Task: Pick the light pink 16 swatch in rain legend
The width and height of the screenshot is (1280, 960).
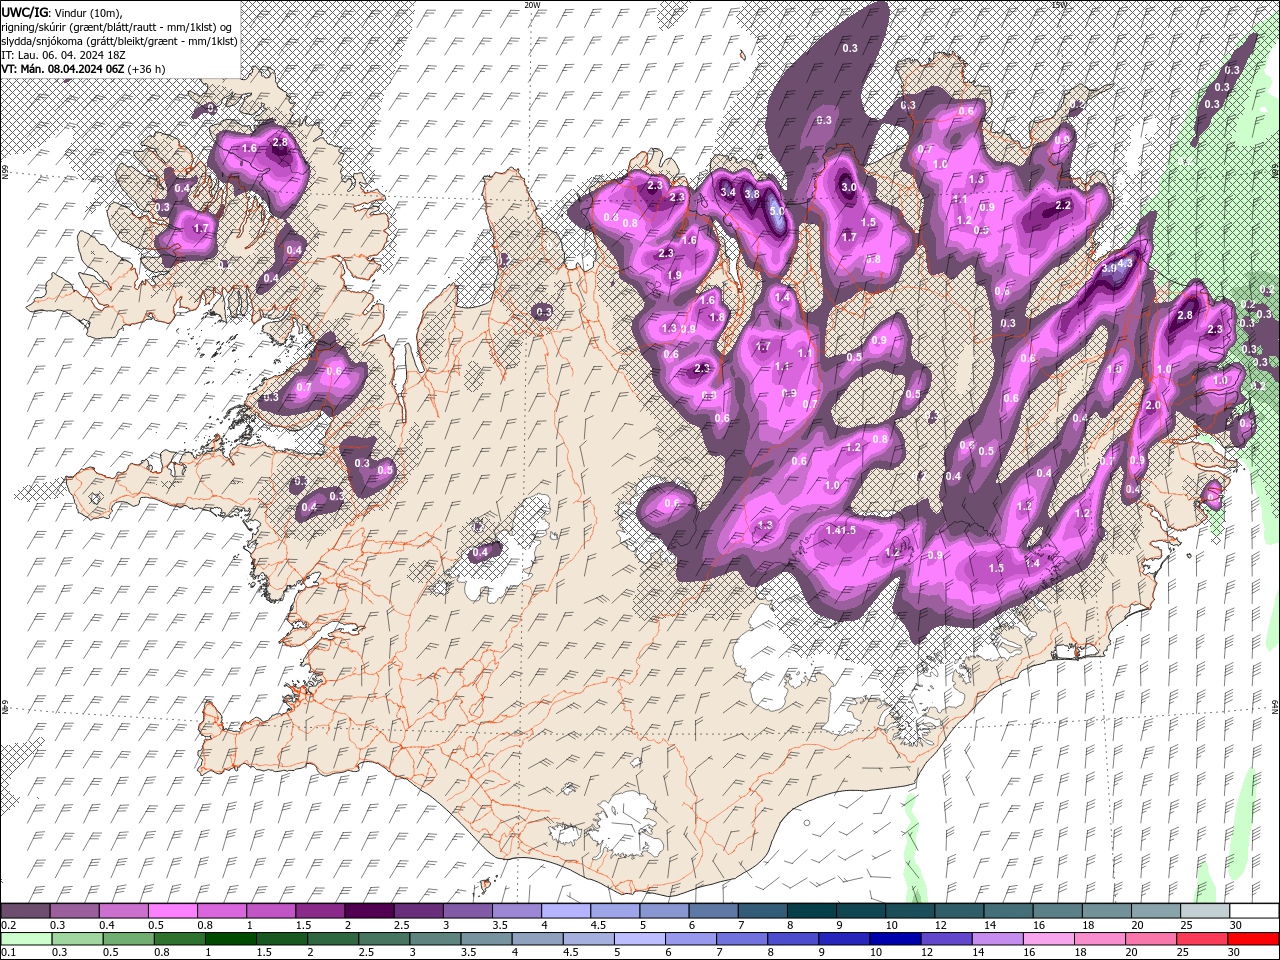Action: pos(1049,939)
